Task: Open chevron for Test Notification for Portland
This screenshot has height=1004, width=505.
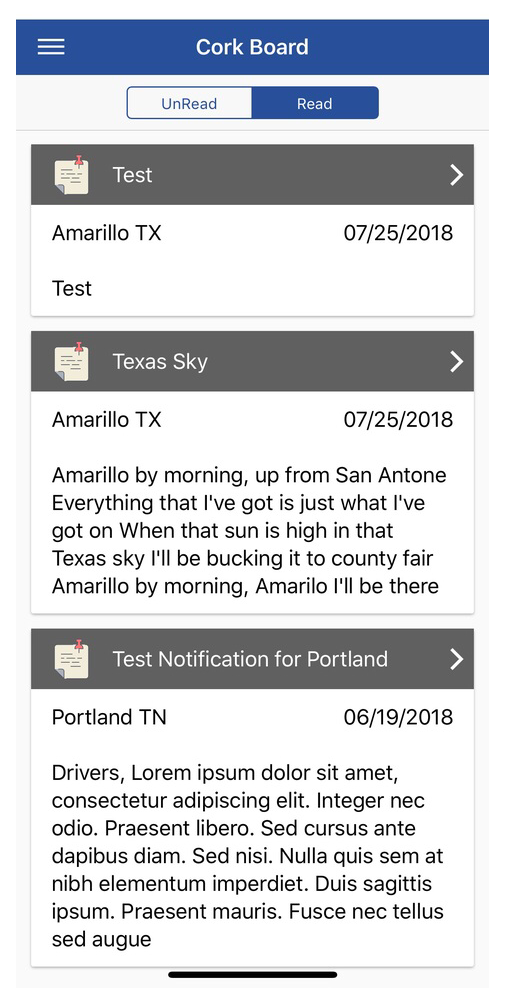Action: click(456, 659)
